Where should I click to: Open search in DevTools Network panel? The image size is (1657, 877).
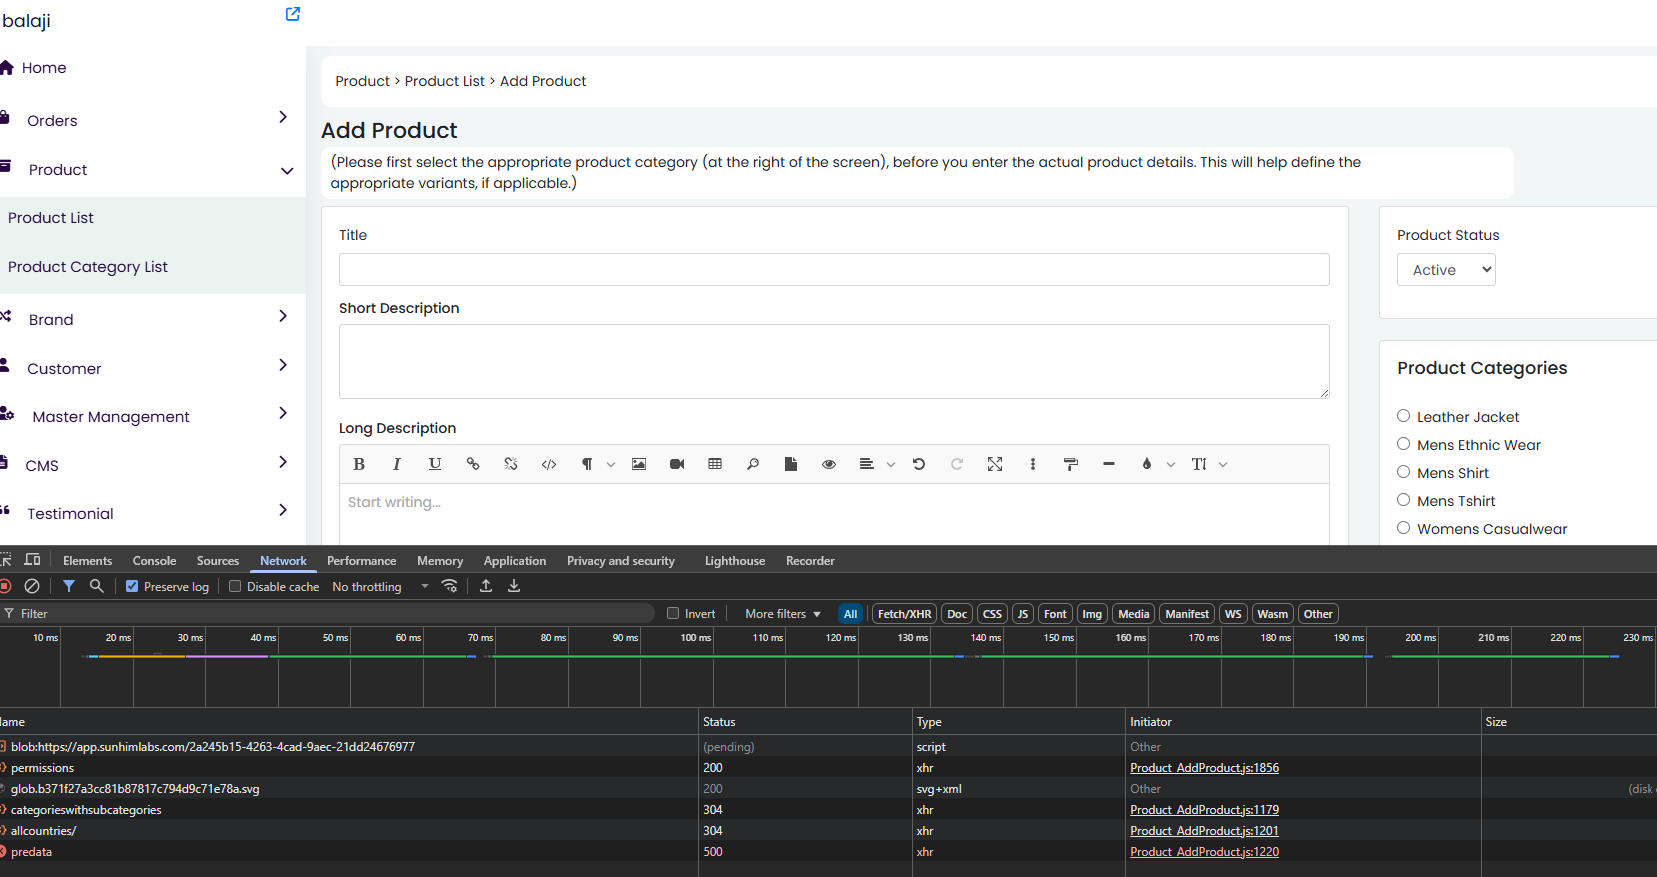97,586
